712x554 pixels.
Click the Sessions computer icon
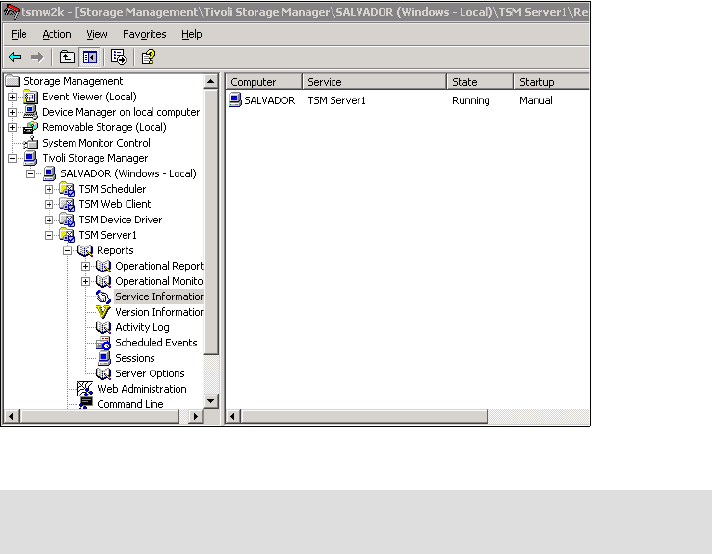(x=104, y=358)
